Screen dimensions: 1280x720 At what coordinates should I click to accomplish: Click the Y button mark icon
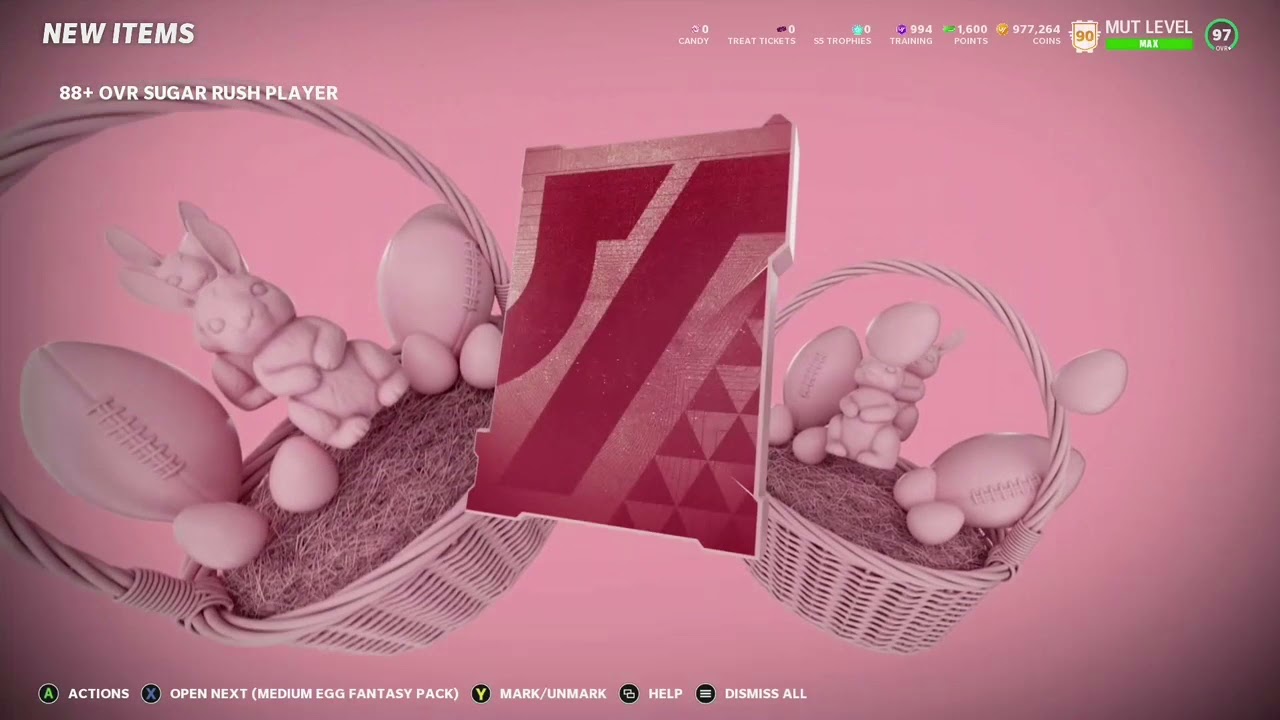click(x=481, y=693)
